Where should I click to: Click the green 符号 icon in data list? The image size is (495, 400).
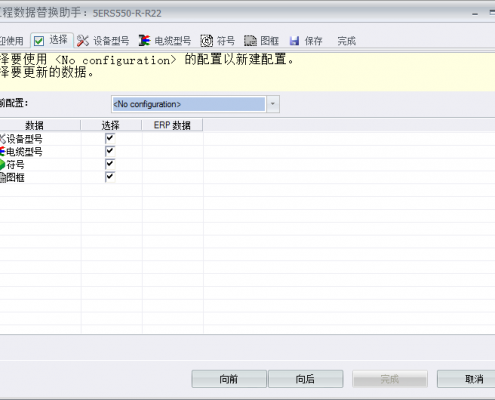(2, 164)
